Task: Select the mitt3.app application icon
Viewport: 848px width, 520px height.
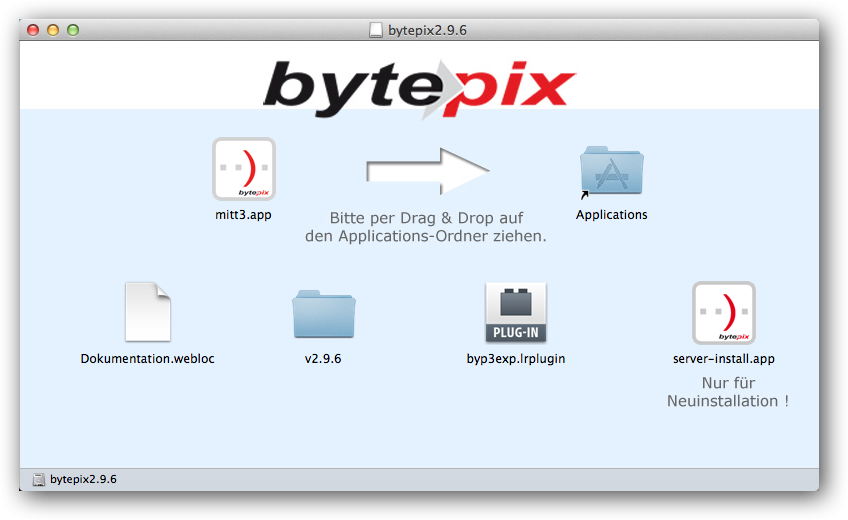Action: coord(244,169)
